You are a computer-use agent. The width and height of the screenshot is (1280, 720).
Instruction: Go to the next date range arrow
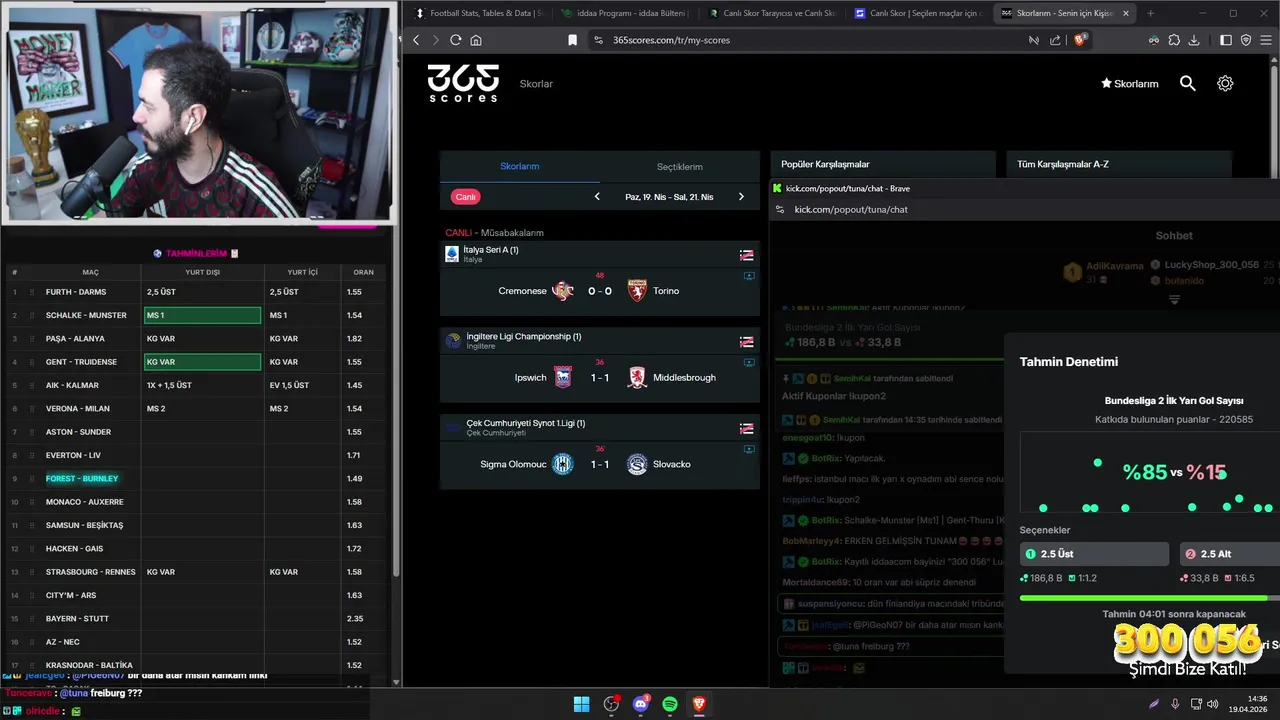click(741, 197)
